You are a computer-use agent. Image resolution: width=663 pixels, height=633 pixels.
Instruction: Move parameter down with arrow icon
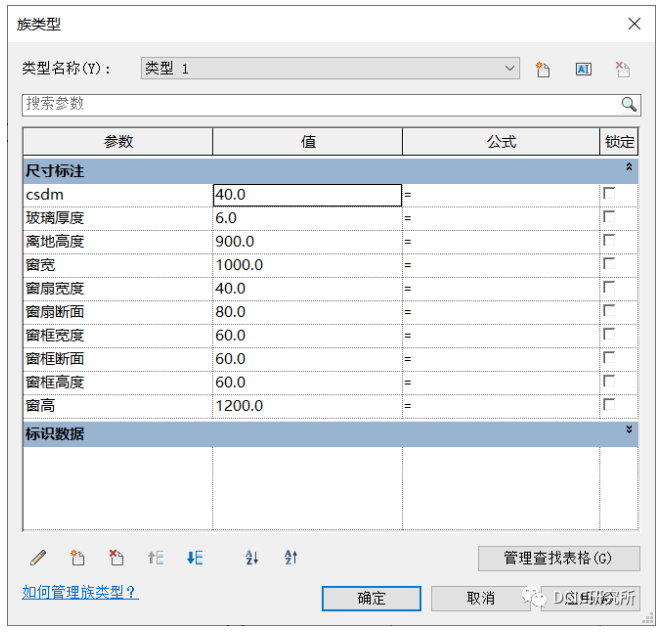(195, 557)
